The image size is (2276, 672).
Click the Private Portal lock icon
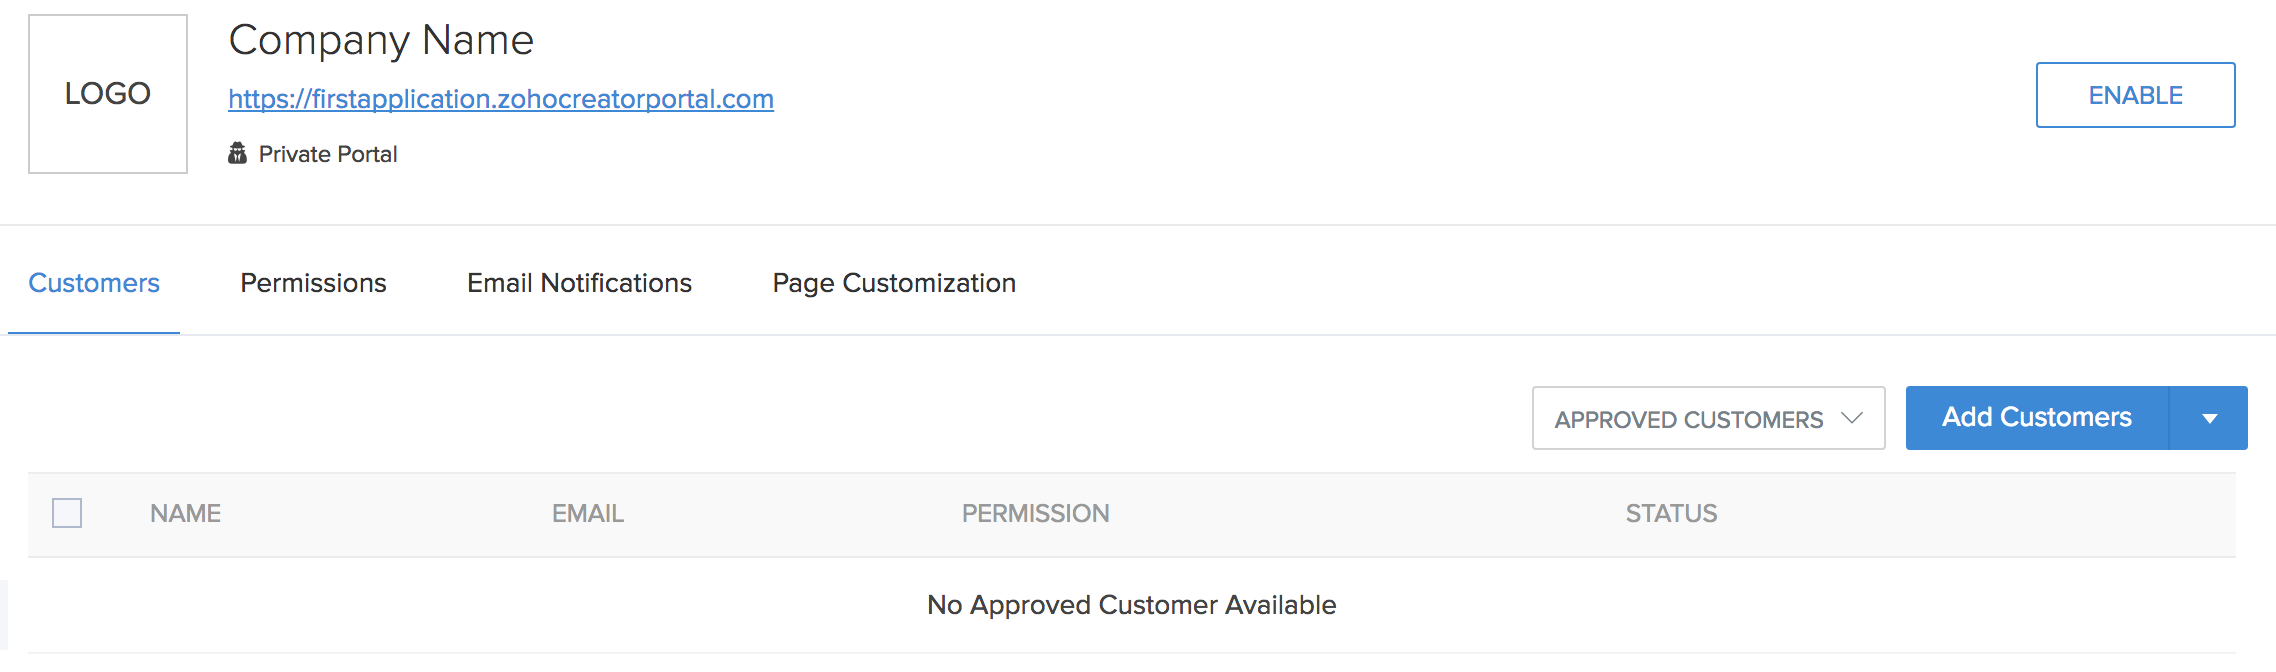[x=237, y=153]
